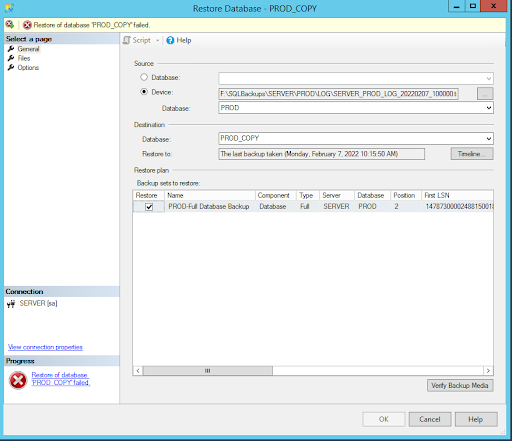Screen dimensions: 512x441
Task: Click the wrench icon next to Files
Action: [x=11, y=58]
